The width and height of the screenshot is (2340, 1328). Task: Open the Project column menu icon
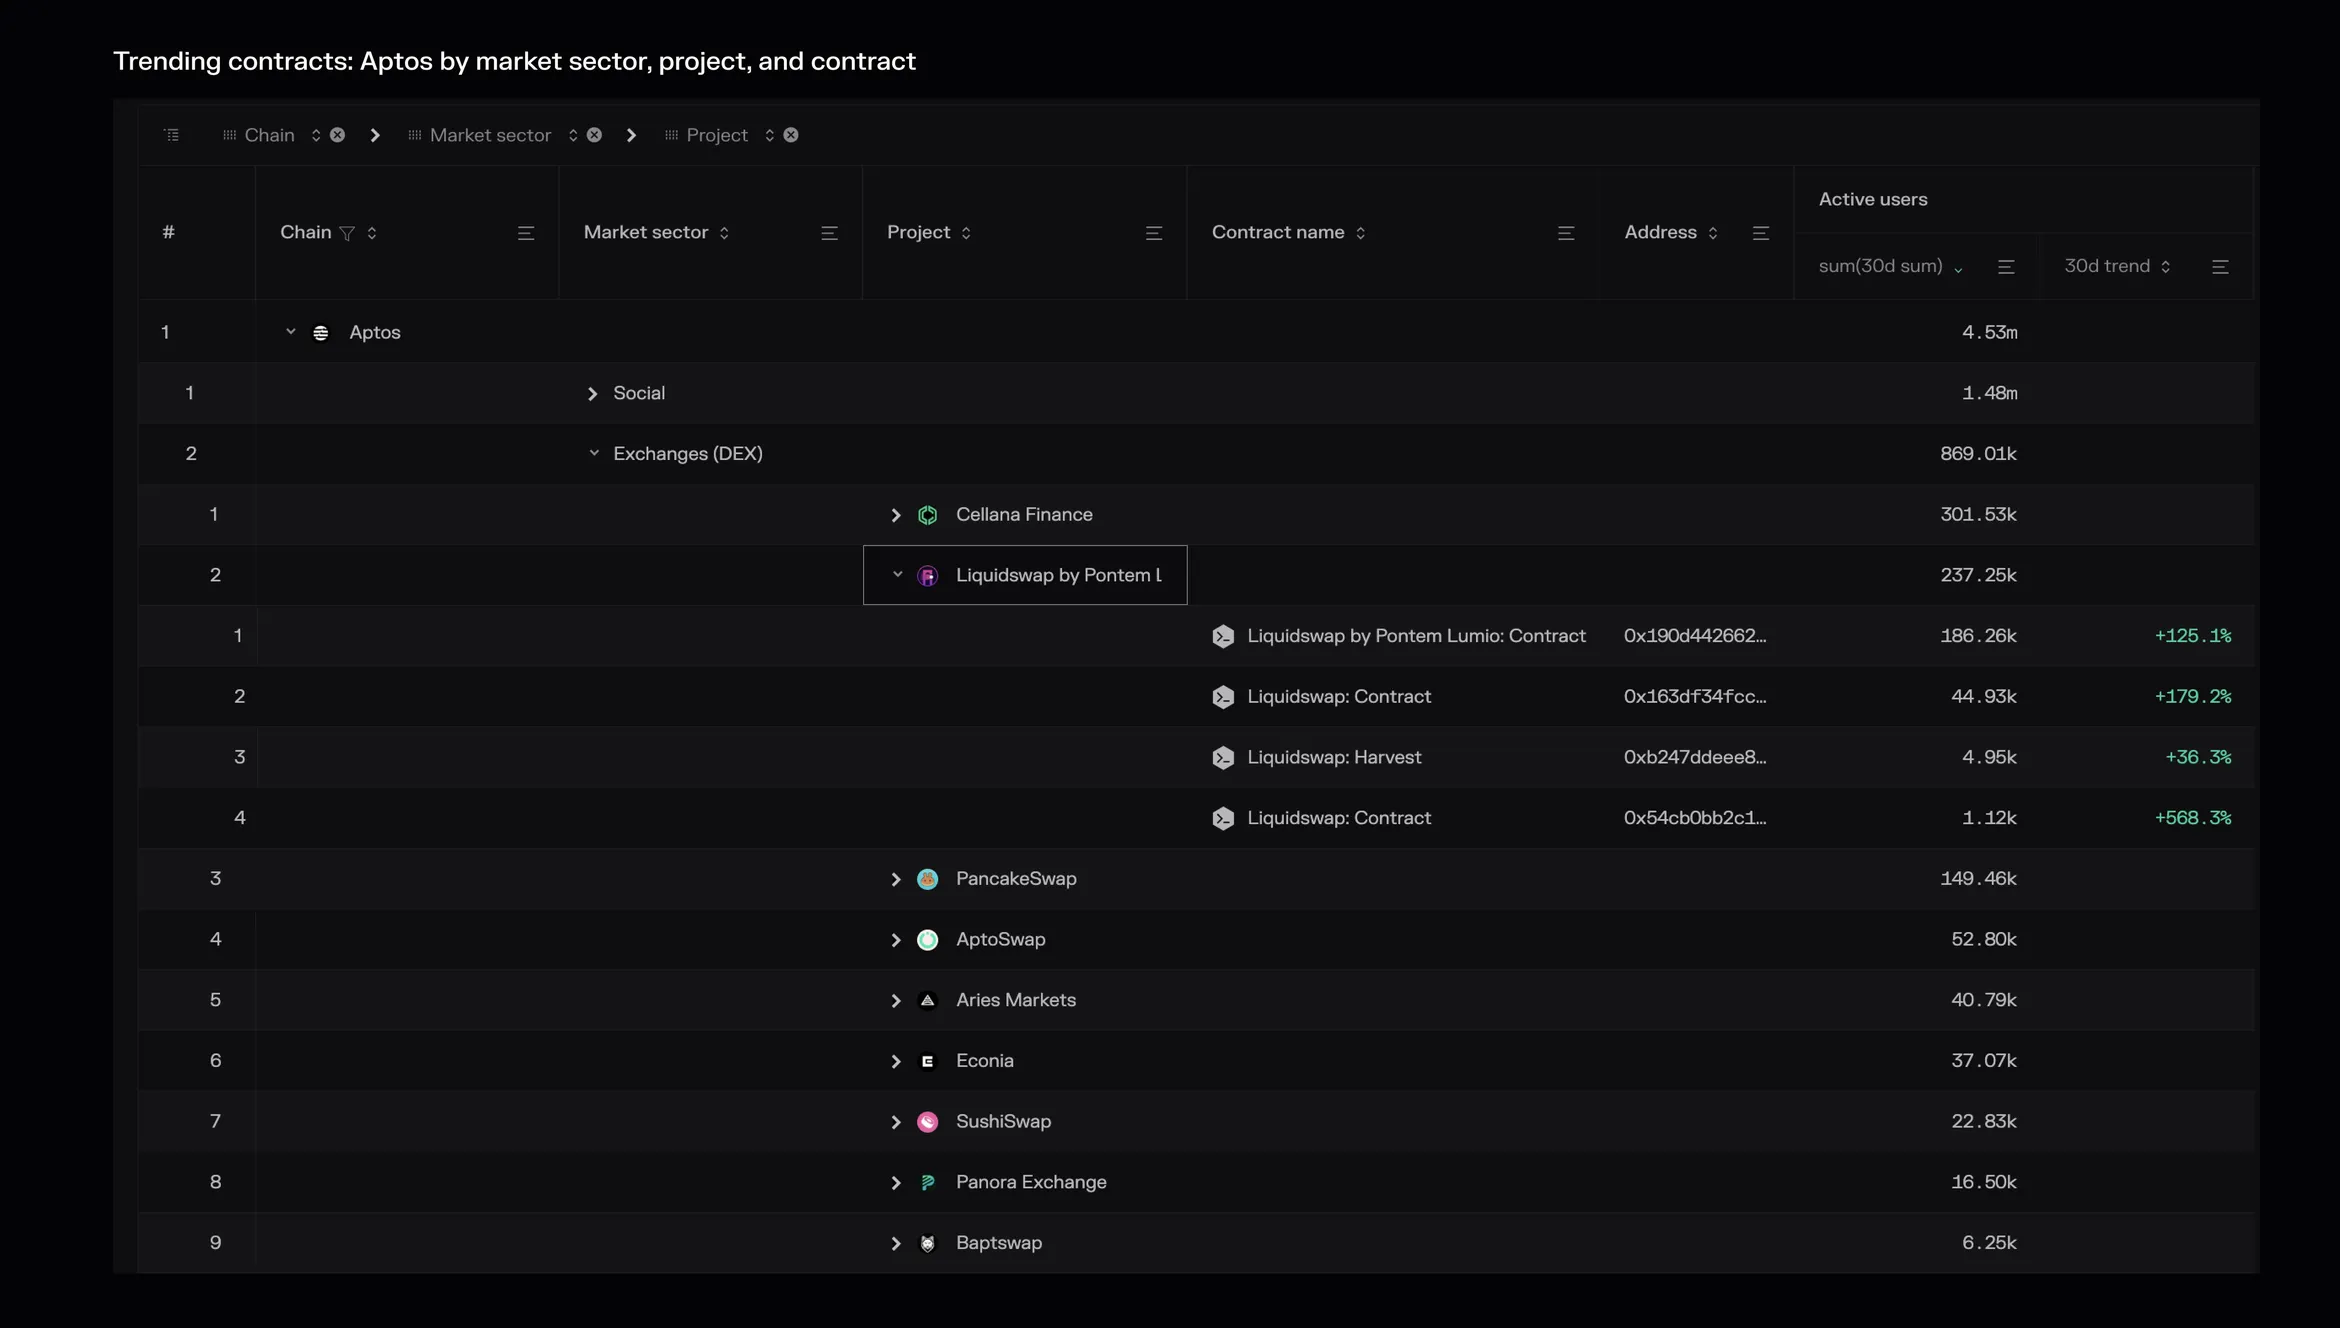[x=1154, y=233]
